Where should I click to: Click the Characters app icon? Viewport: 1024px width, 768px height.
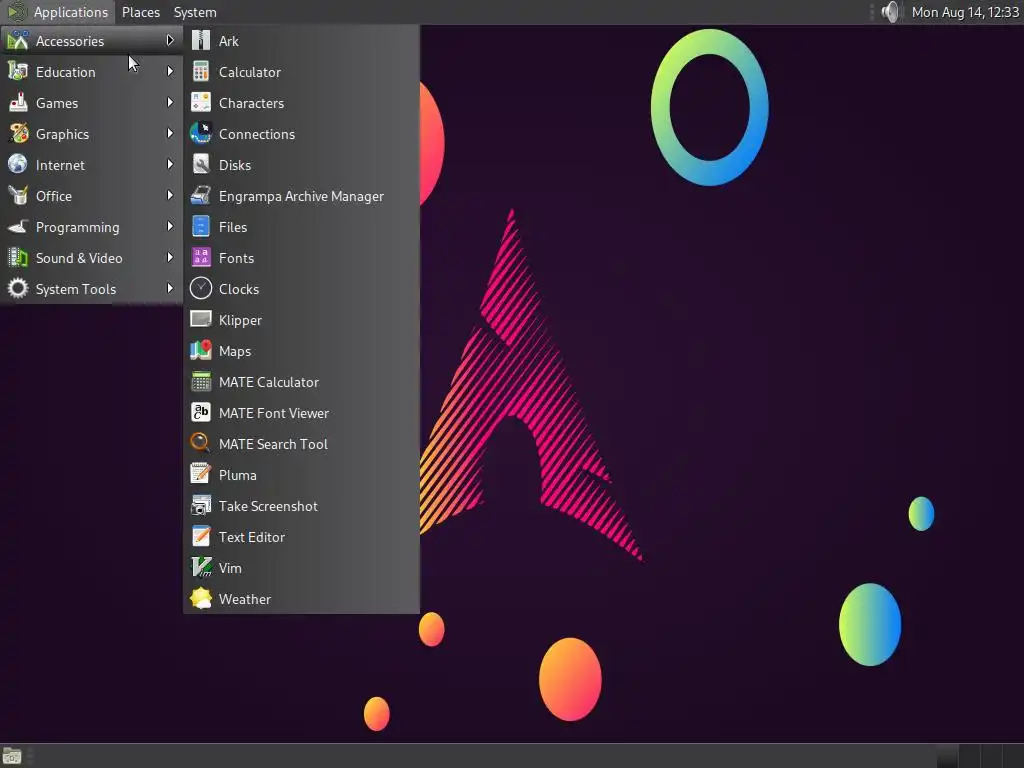pos(200,103)
